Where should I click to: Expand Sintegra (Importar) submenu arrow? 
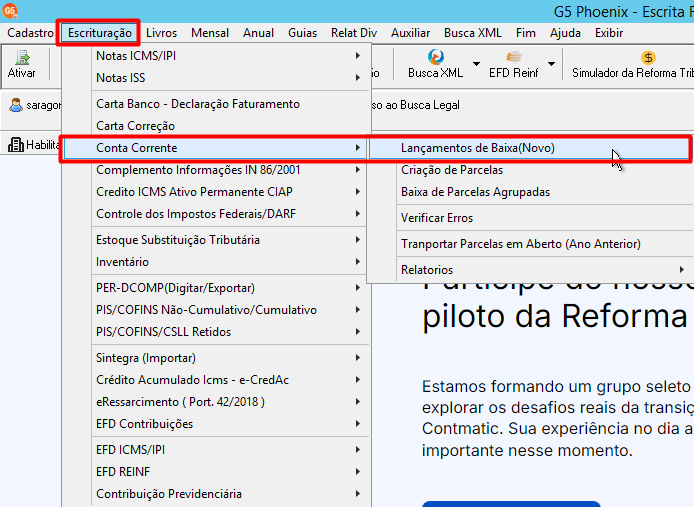[x=358, y=358]
